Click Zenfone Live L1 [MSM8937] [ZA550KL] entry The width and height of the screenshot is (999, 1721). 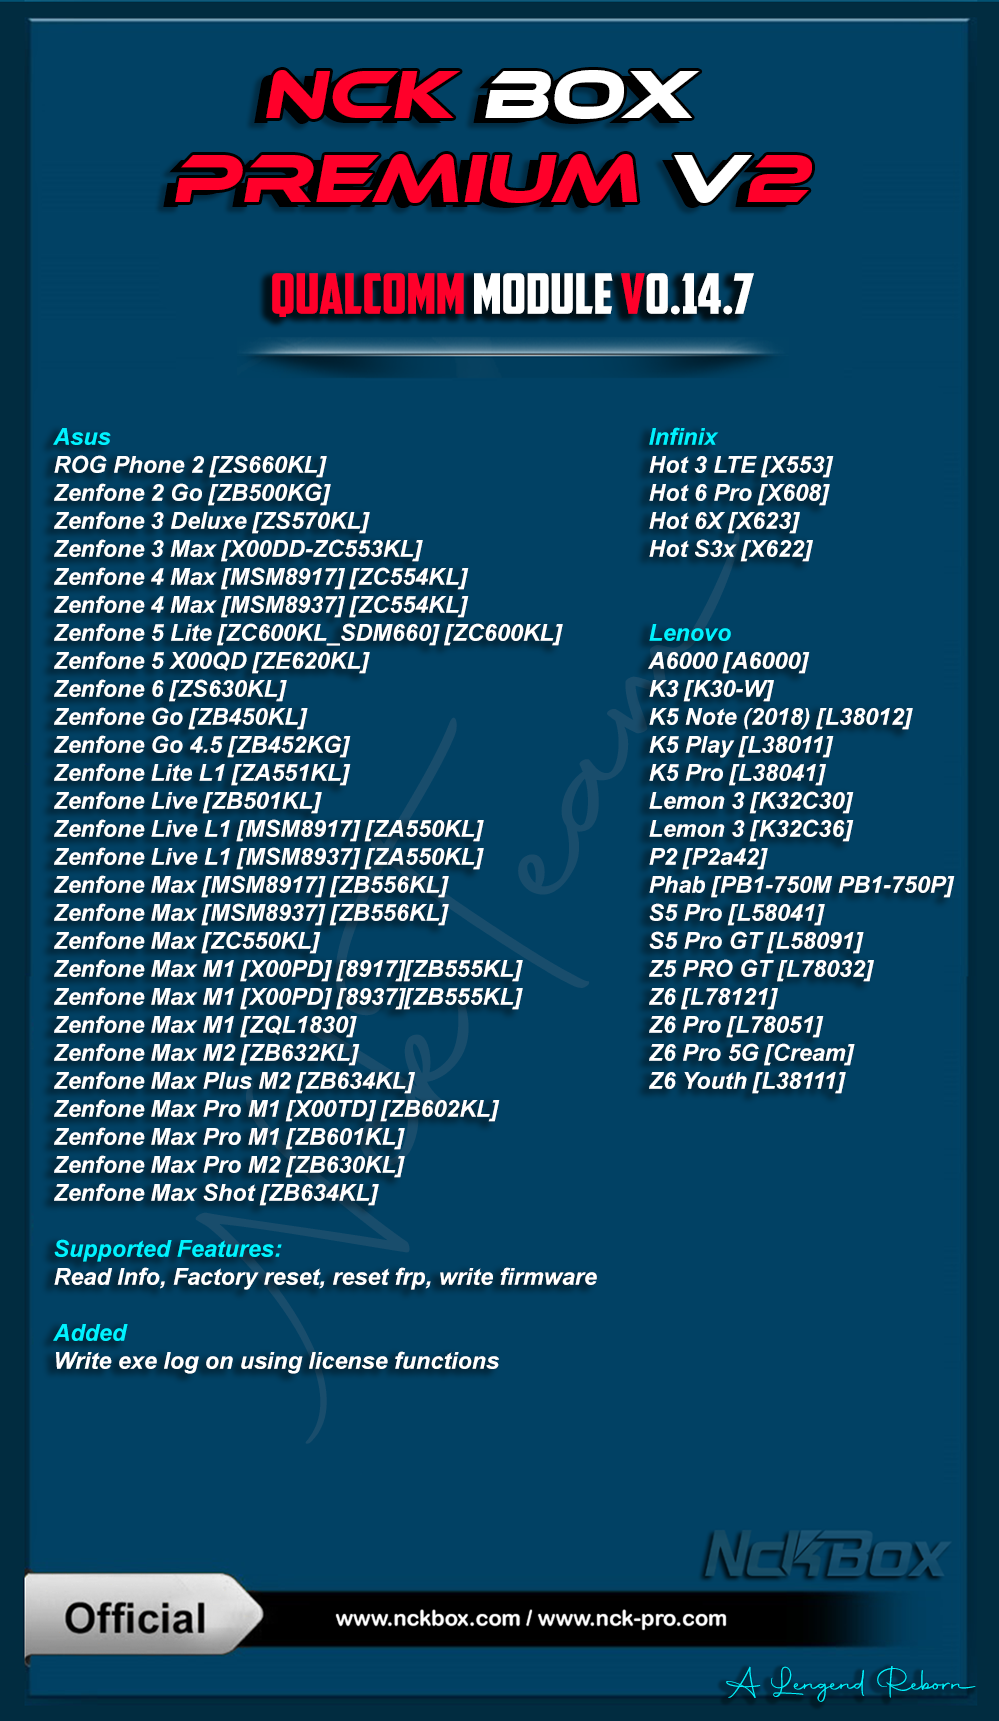[269, 857]
